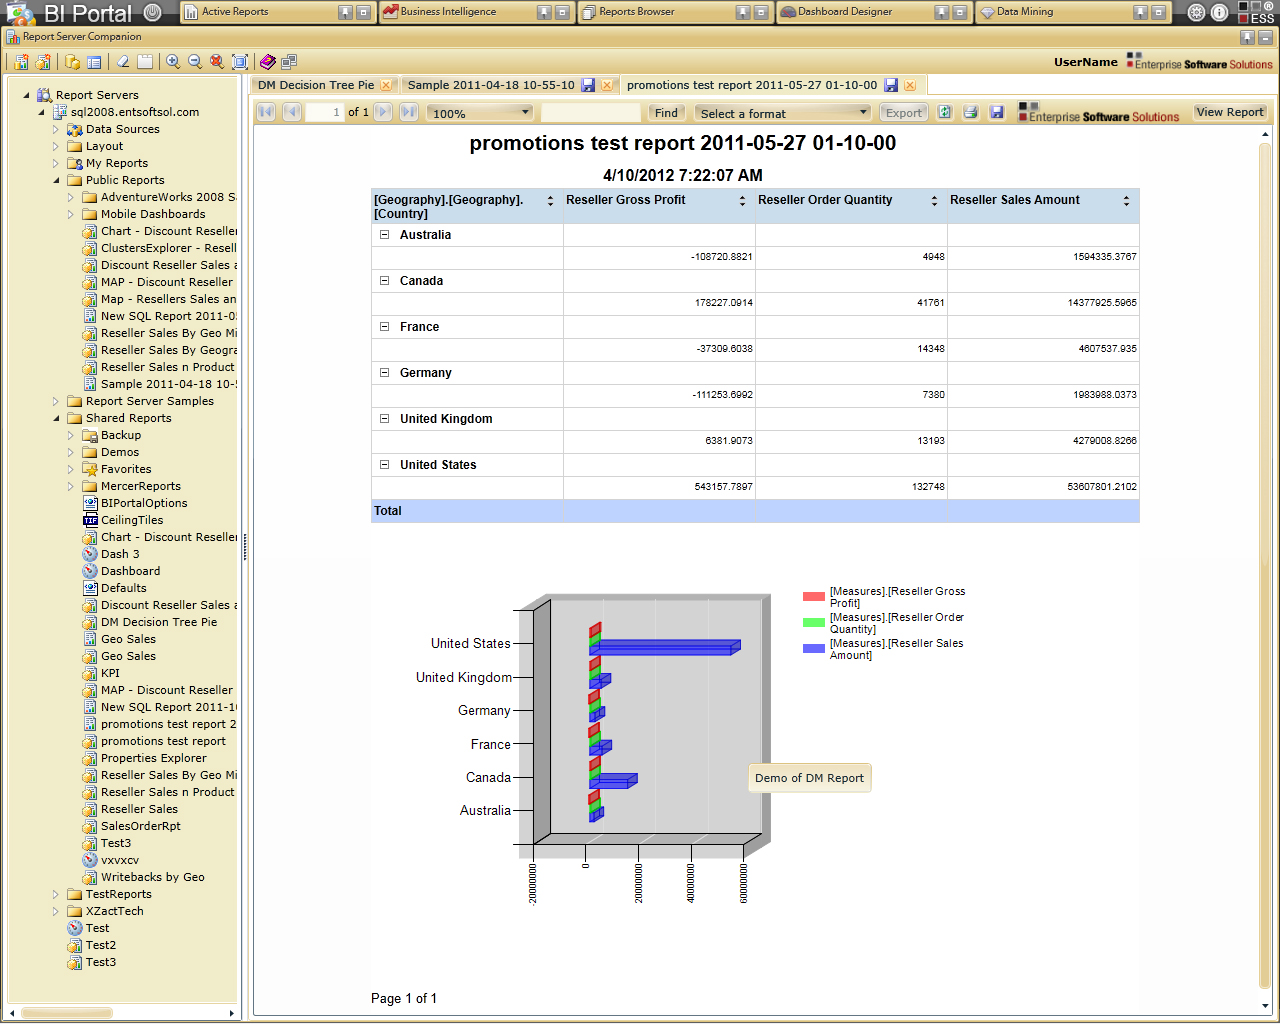Close the DM Decision Tree Pie tab
Viewport: 1280px width, 1024px height.
pos(386,85)
